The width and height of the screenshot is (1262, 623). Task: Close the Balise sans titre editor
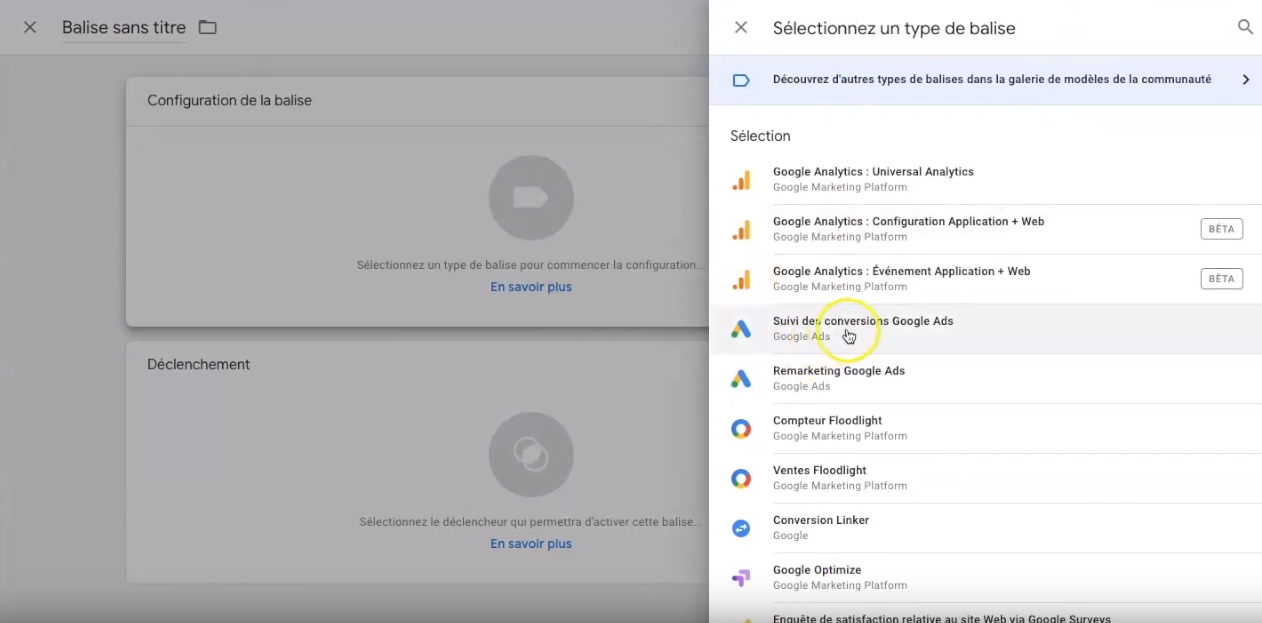click(30, 27)
